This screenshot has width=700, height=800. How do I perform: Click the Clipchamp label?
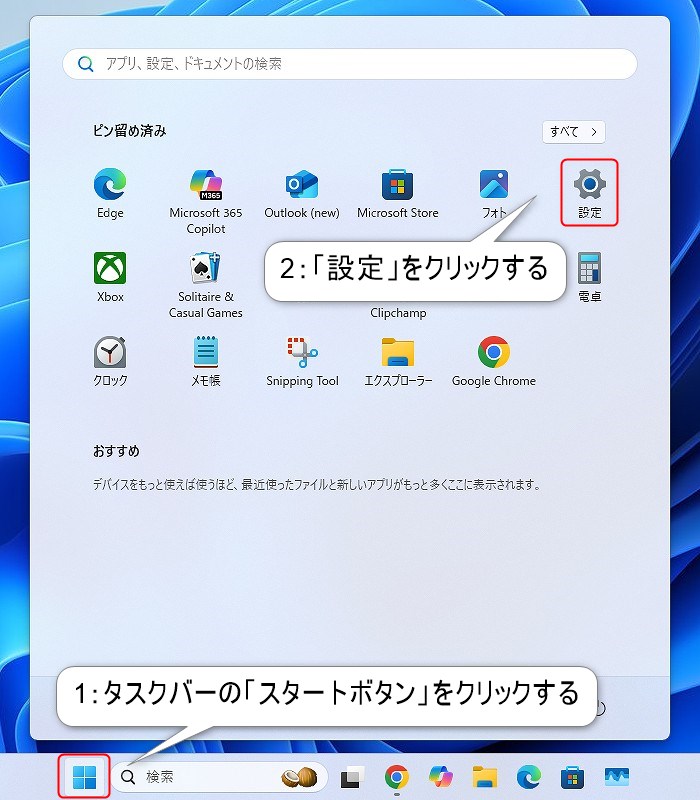point(398,313)
